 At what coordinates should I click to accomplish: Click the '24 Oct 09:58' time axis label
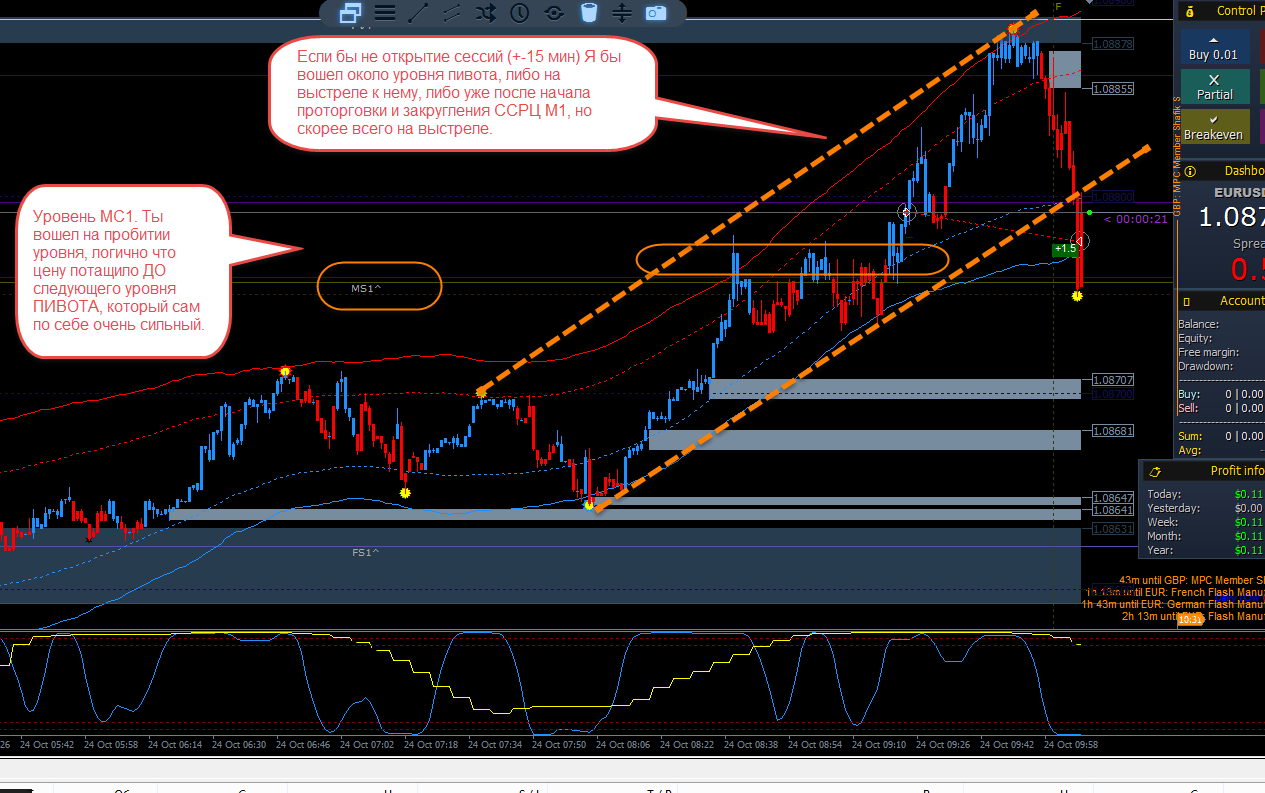[1070, 744]
